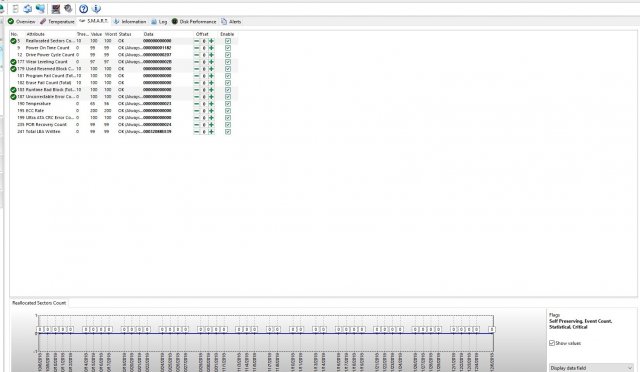
Task: Click green check icon on Uncorrectable Error row
Action: click(13, 97)
